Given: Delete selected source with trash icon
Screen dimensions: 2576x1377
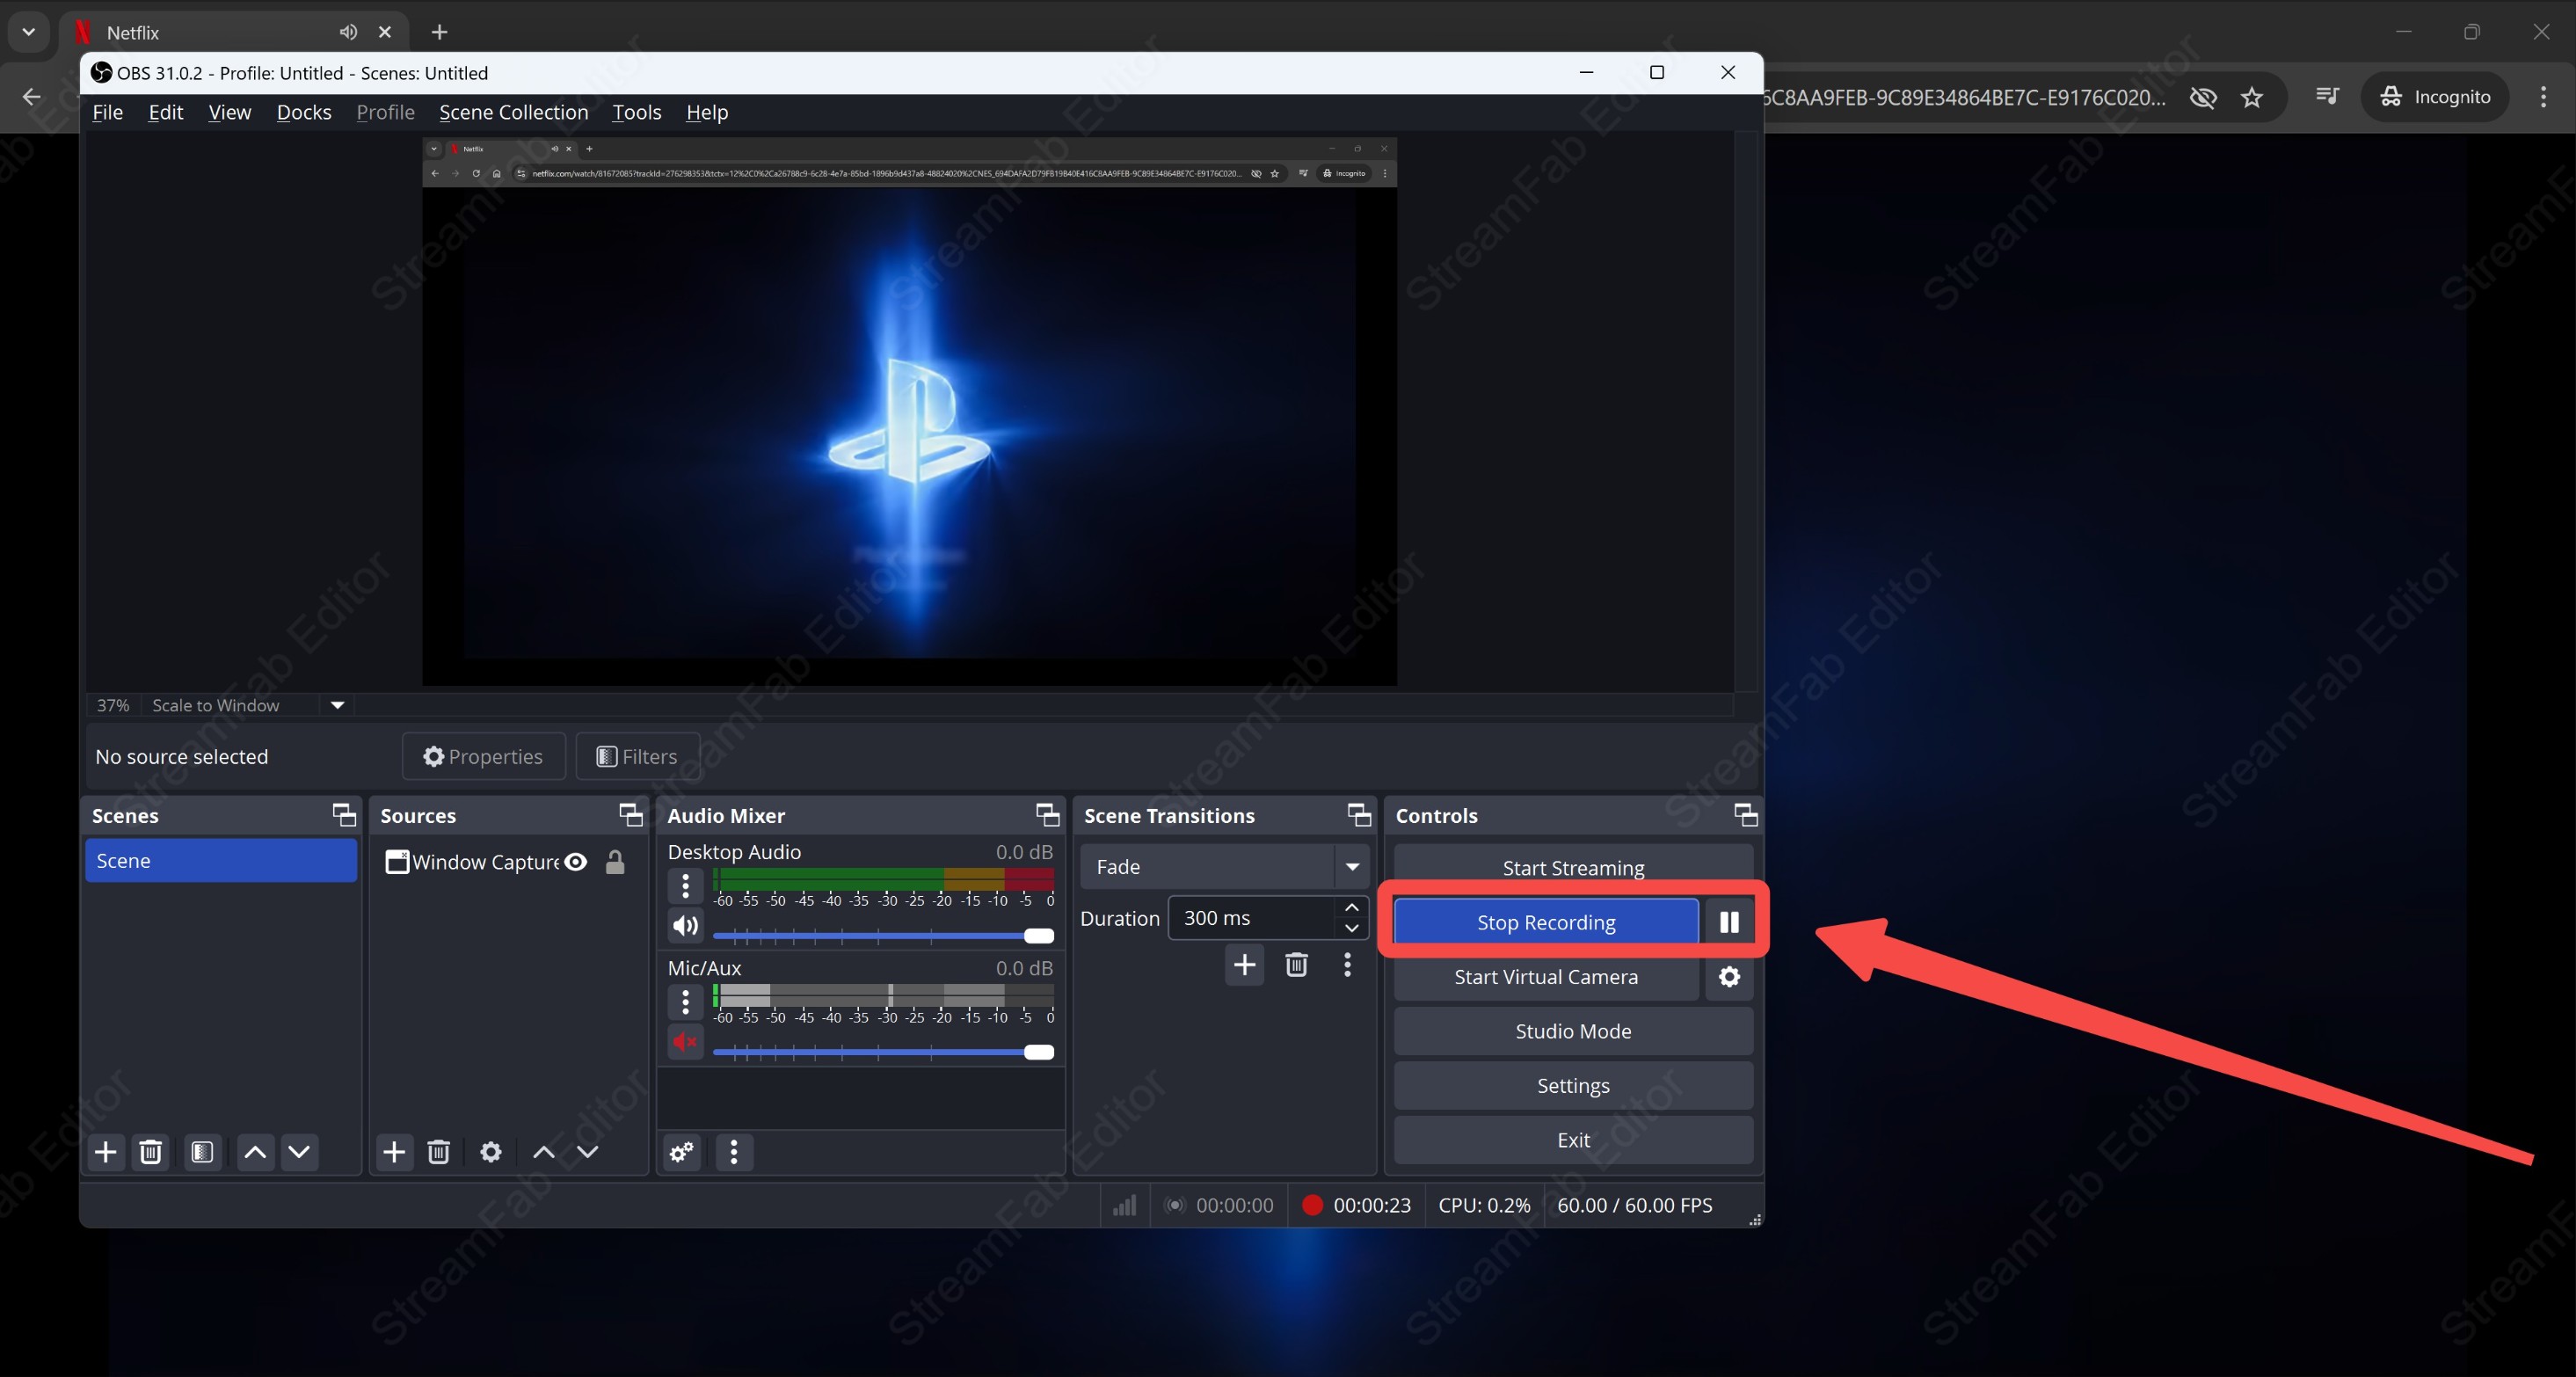Looking at the screenshot, I should click(438, 1152).
